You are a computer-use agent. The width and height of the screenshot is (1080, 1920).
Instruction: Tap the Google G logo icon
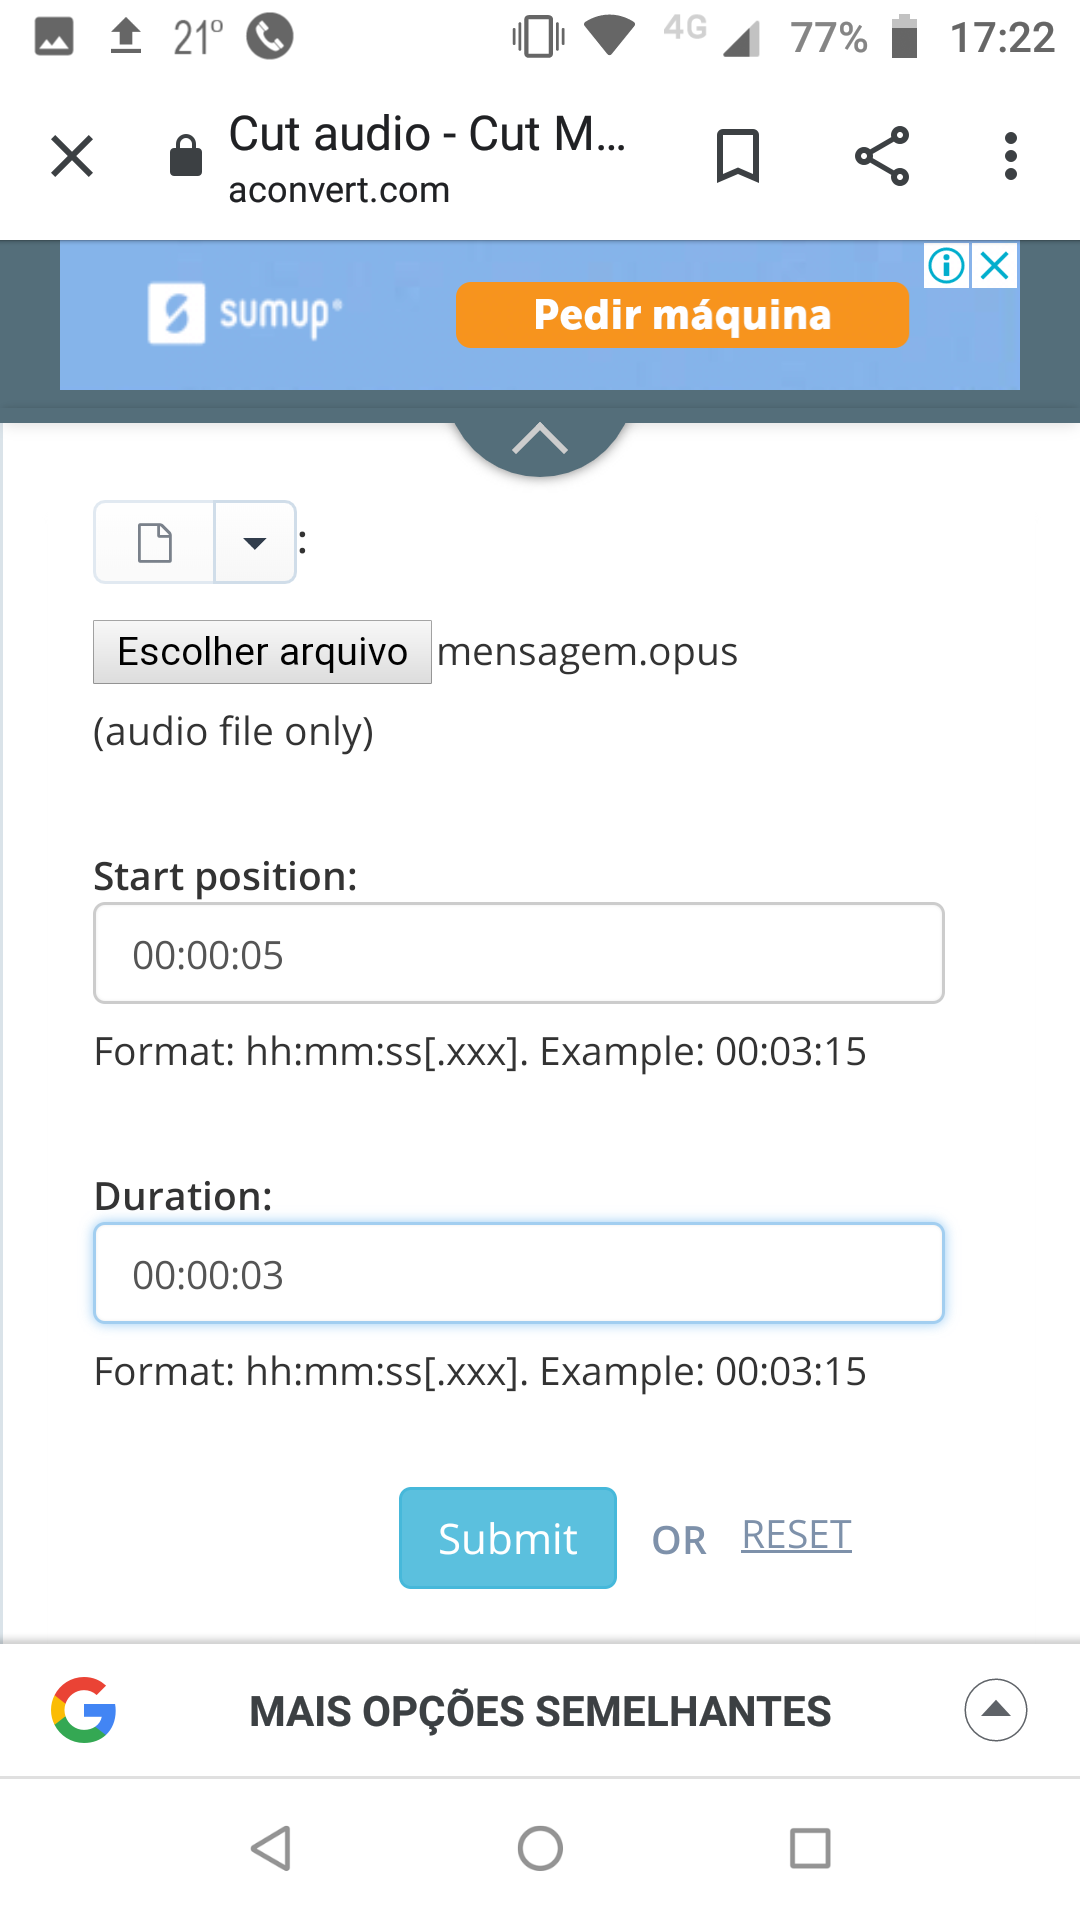pos(84,1710)
